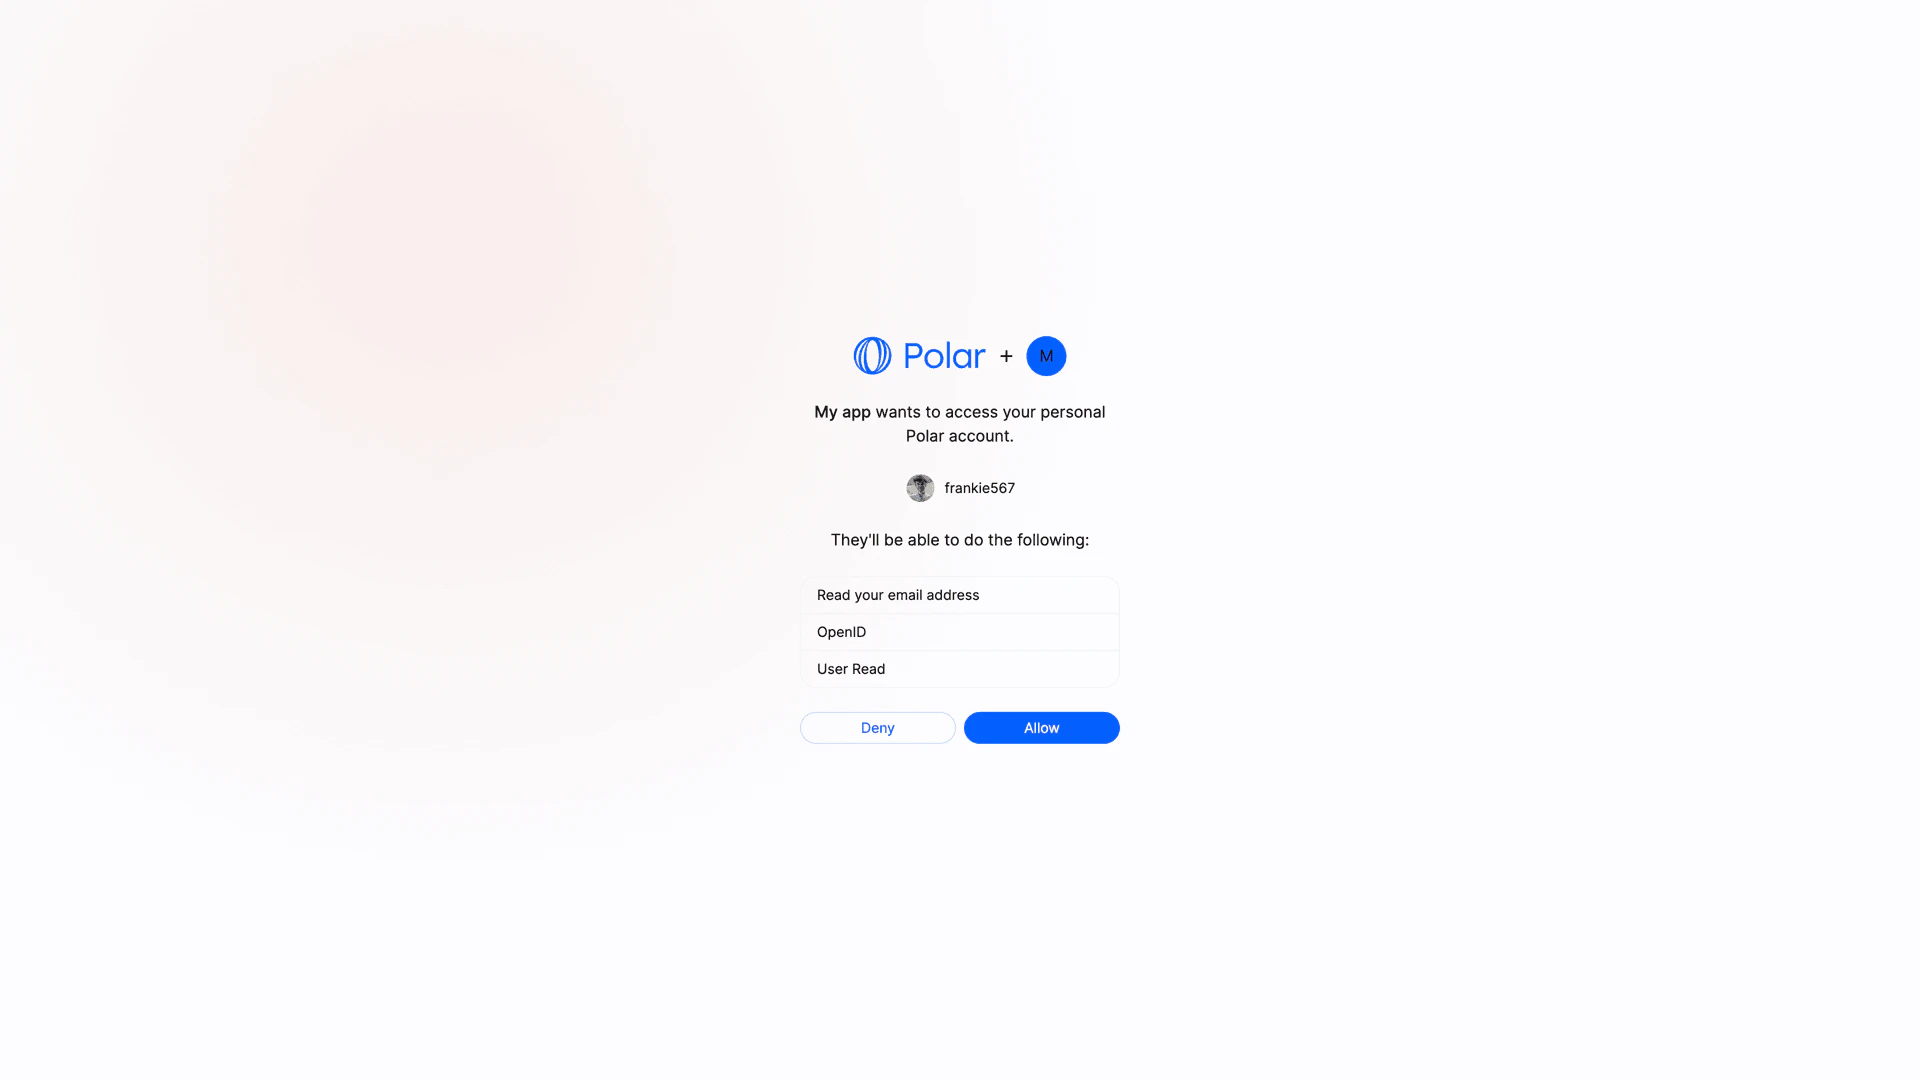Deny the access request
The height and width of the screenshot is (1080, 1920).
point(877,728)
